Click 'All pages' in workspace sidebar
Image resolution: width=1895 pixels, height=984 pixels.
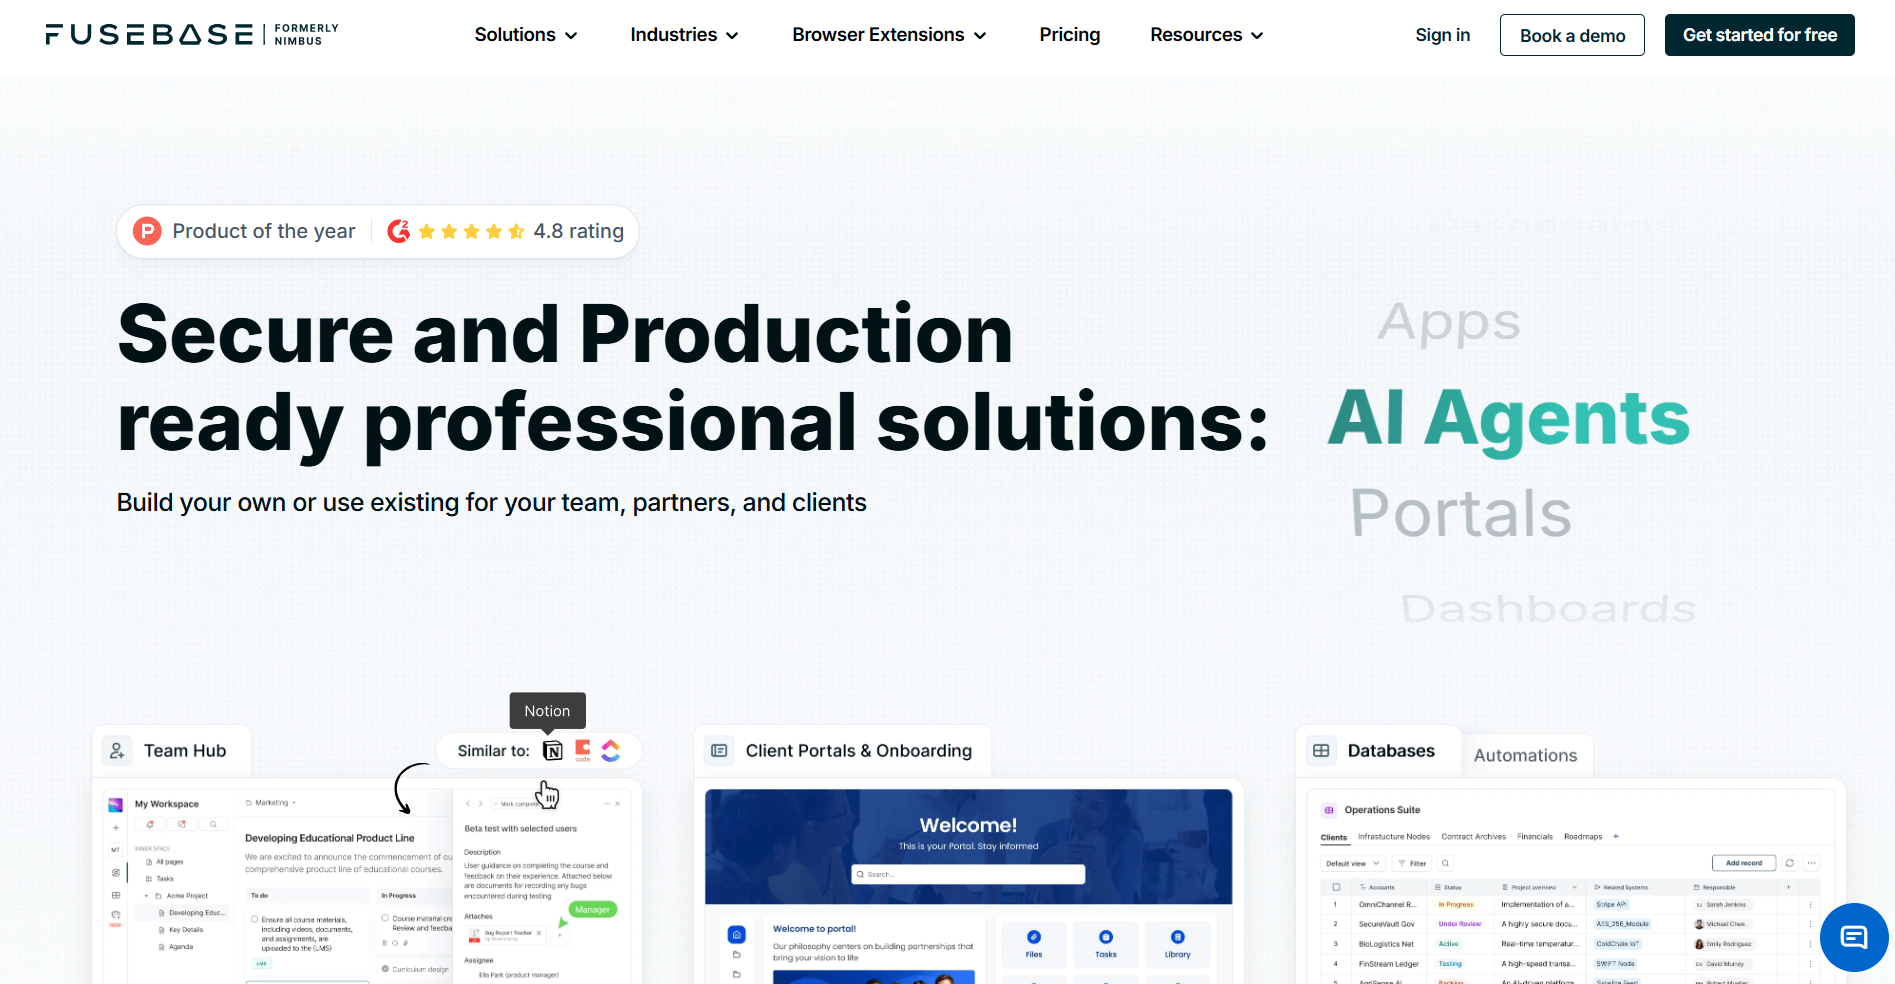coord(170,862)
